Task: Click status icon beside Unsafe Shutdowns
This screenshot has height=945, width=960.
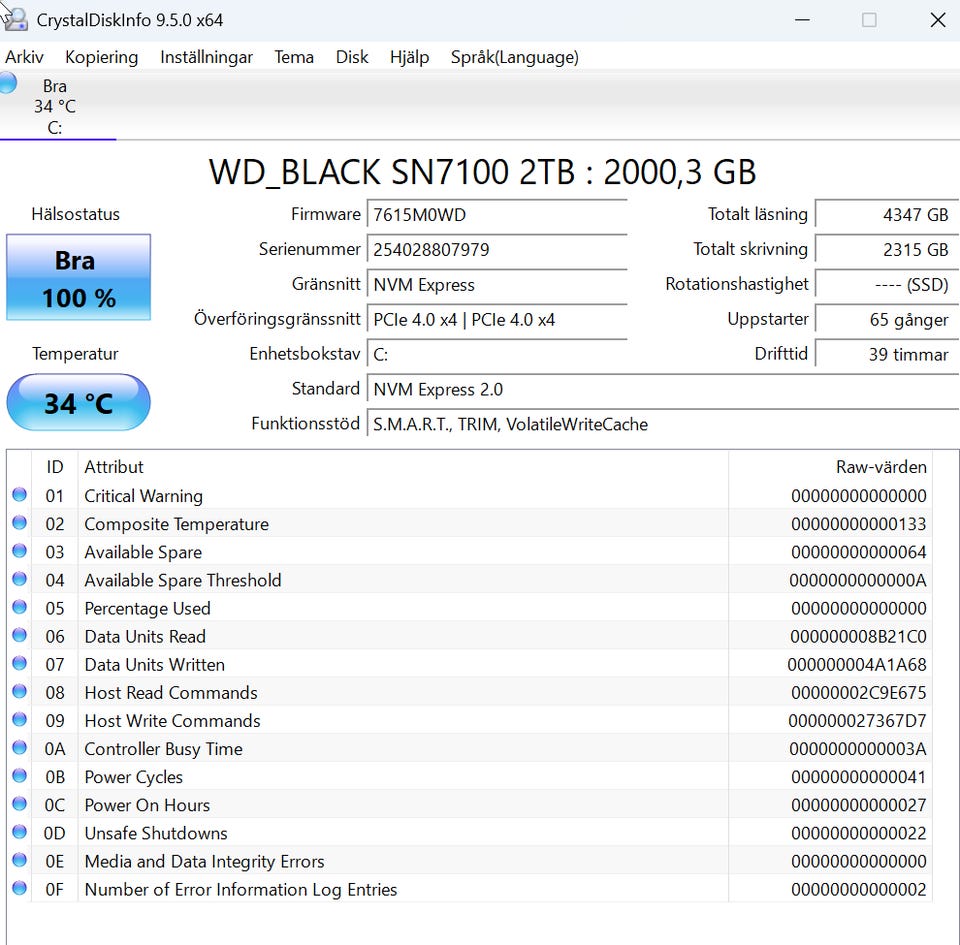Action: click(19, 833)
